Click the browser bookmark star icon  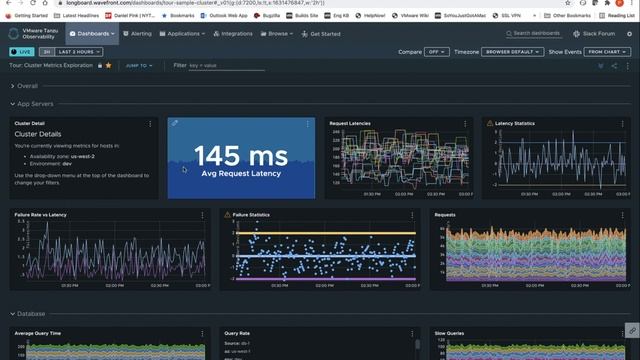(568, 3)
